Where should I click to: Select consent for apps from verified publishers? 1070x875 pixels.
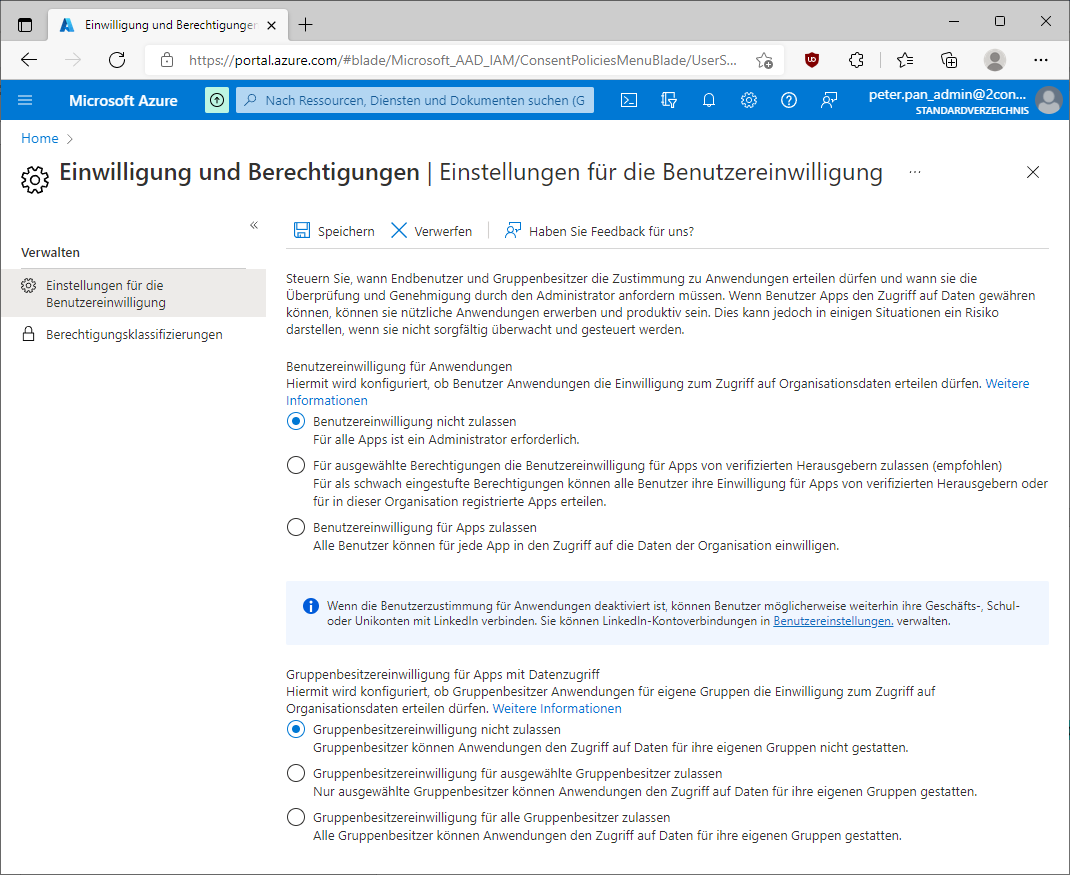coord(295,465)
